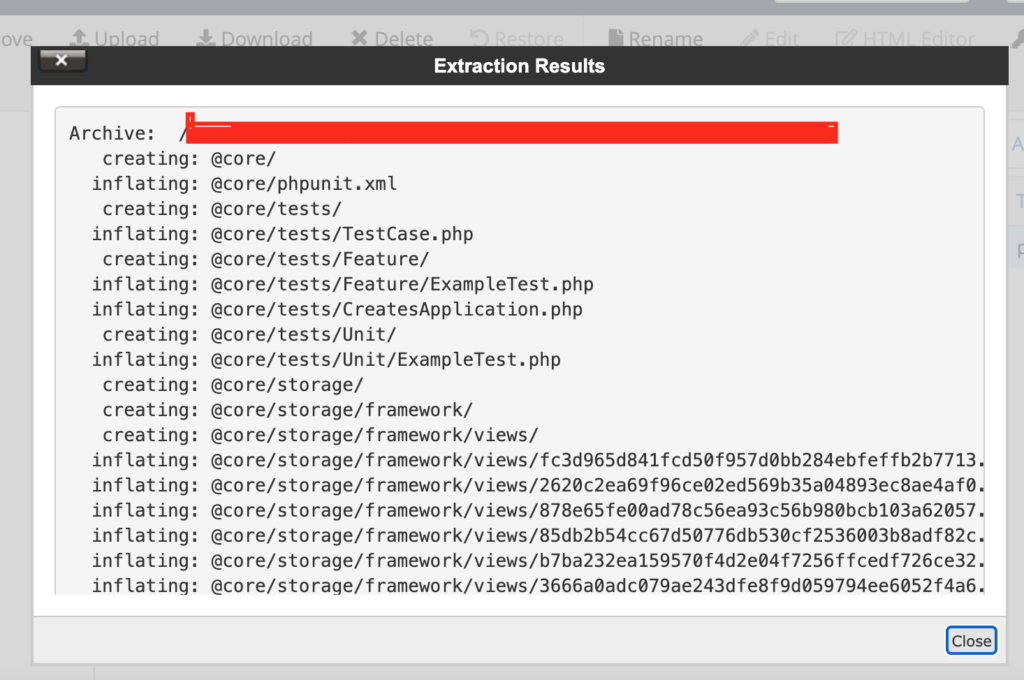Dismiss dialog with the top-left X button
This screenshot has height=680, width=1024.
point(62,61)
